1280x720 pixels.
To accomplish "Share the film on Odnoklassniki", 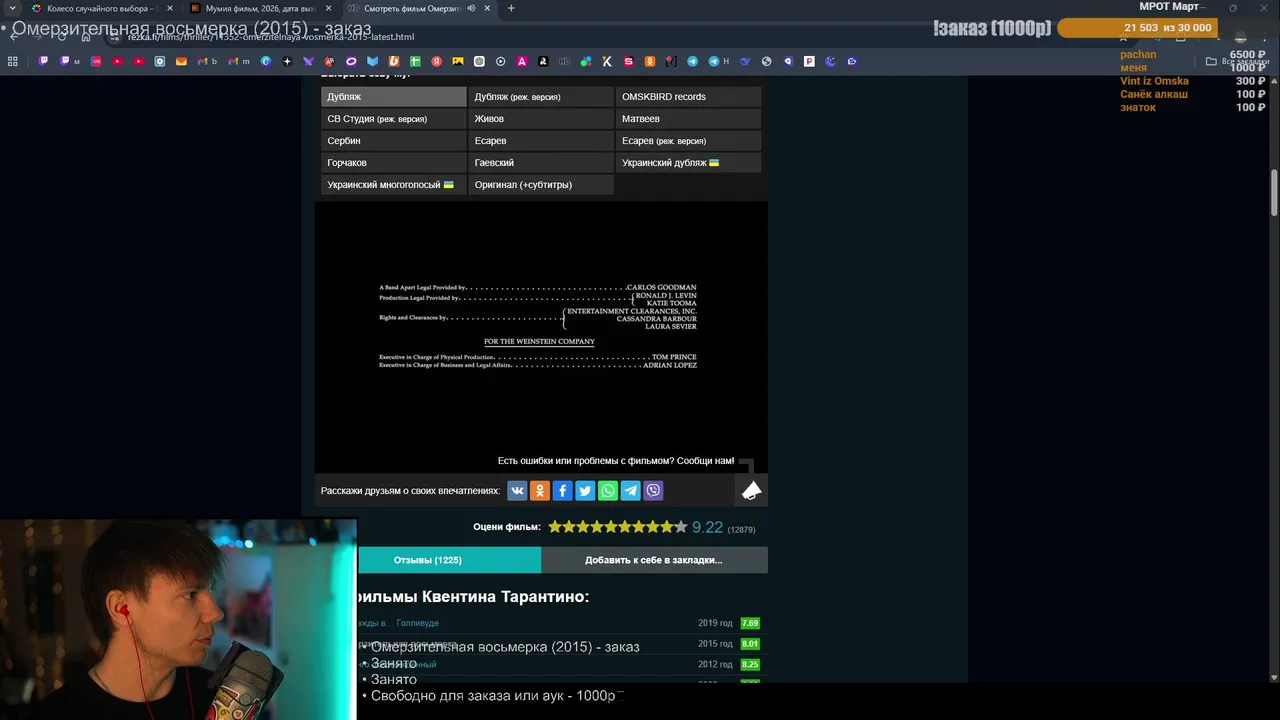I will tap(540, 490).
